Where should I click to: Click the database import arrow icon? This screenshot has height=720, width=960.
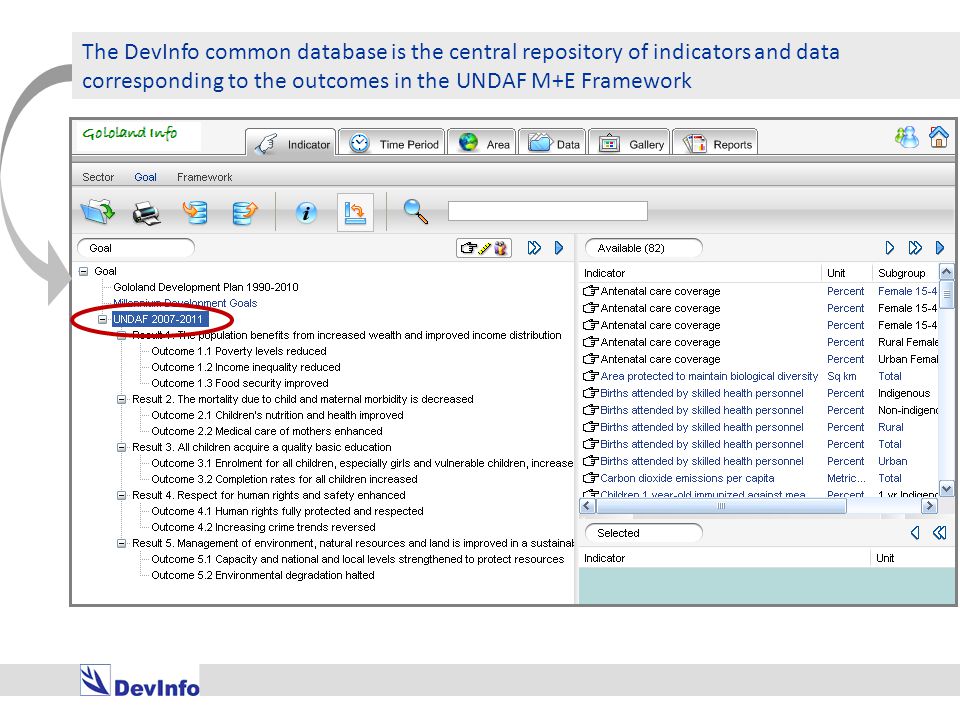click(196, 212)
